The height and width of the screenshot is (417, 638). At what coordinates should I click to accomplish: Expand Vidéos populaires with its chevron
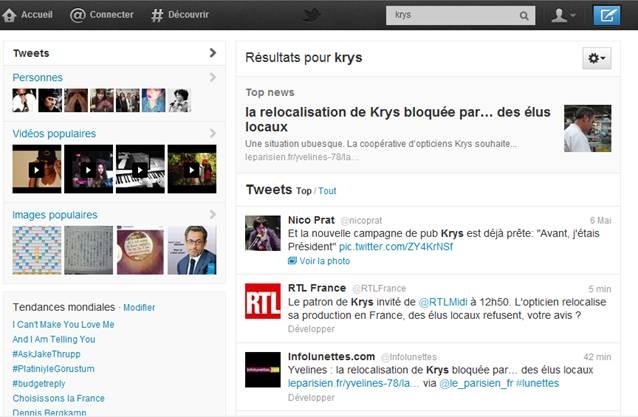pos(212,133)
